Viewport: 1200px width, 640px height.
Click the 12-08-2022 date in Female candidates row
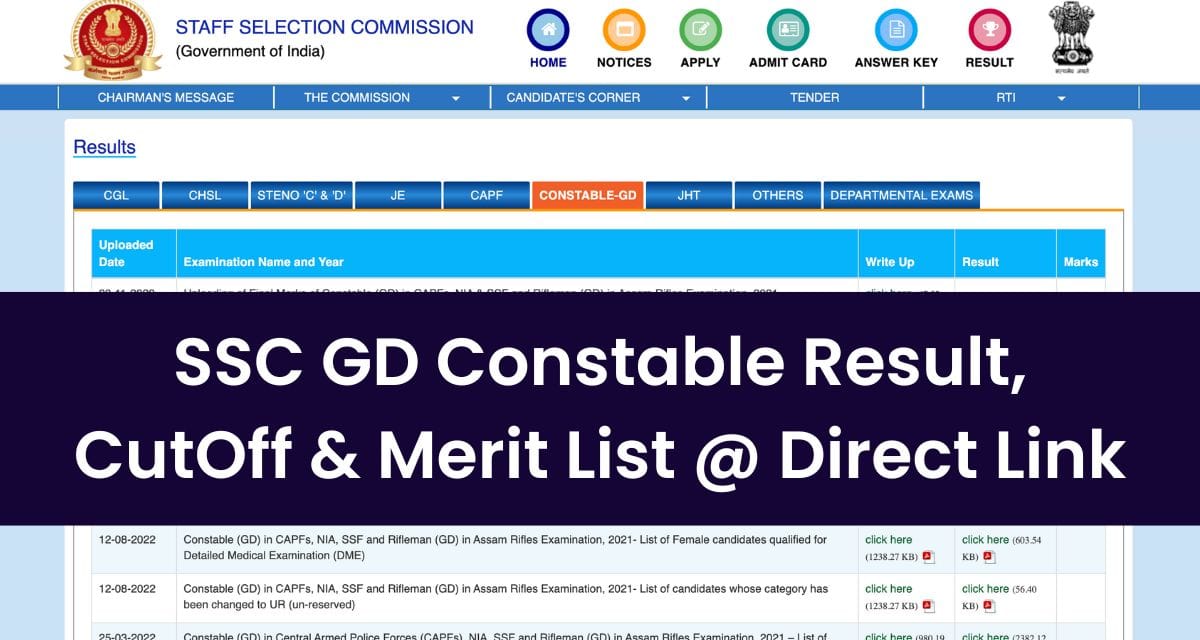tap(129, 540)
